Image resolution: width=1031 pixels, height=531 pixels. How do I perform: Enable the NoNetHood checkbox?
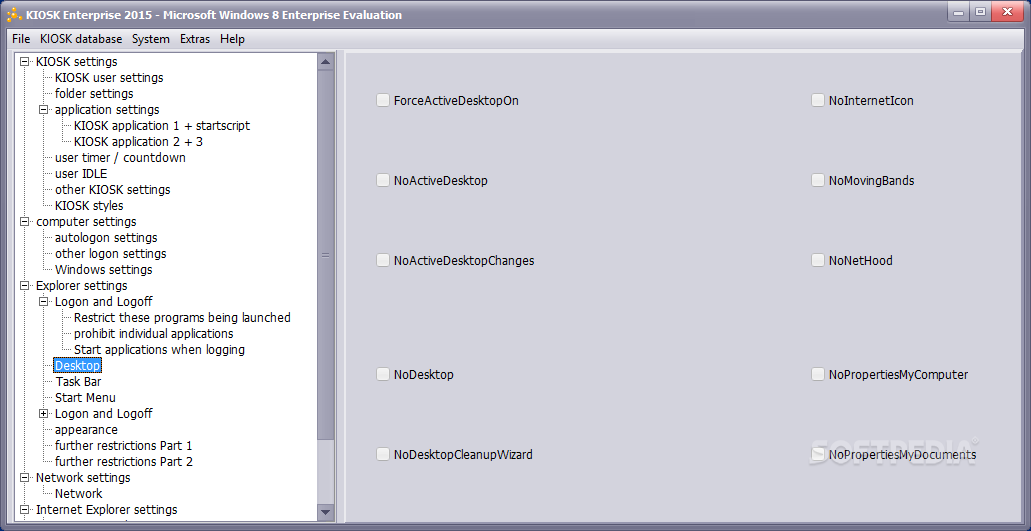tap(817, 260)
